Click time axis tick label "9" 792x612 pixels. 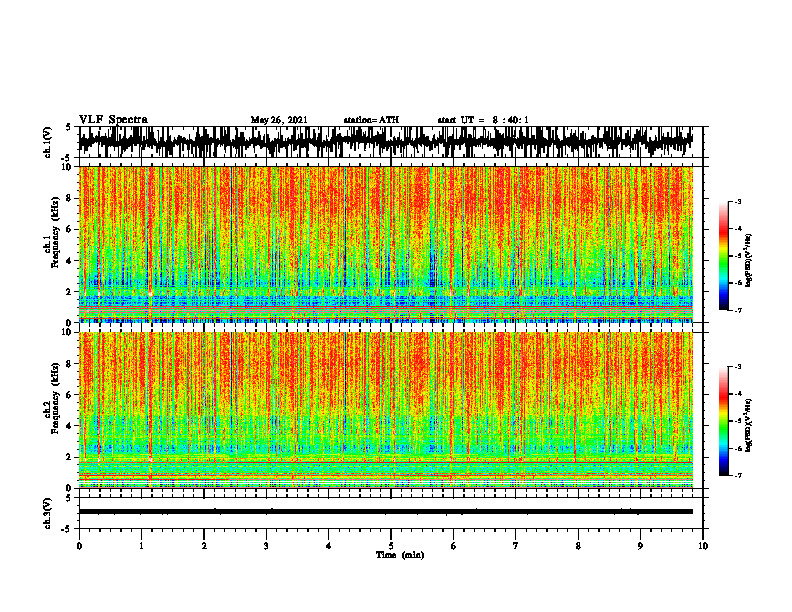[x=640, y=546]
